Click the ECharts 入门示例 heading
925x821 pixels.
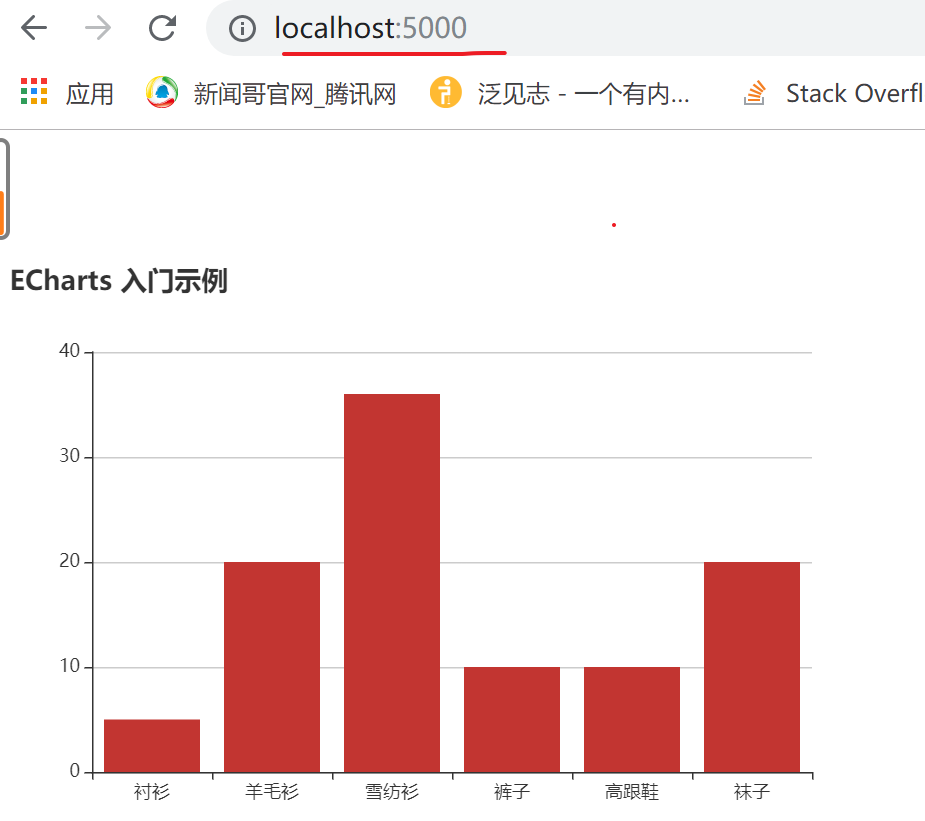pos(117,281)
